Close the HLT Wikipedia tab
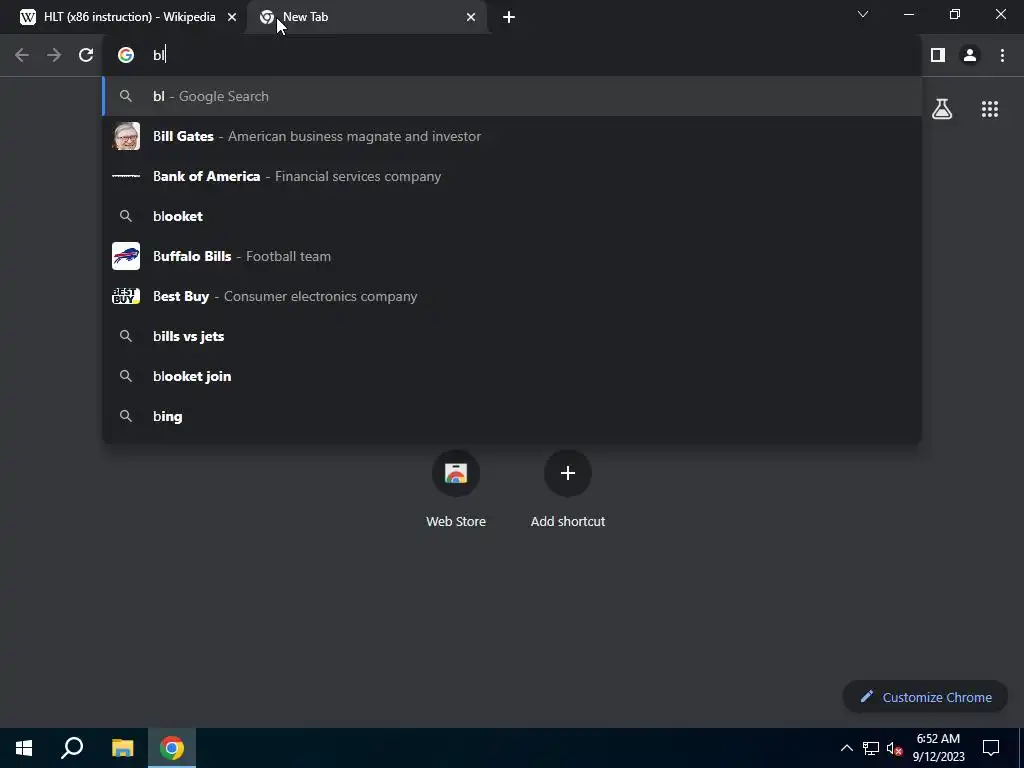Screen dimensions: 1024x768 232,17
